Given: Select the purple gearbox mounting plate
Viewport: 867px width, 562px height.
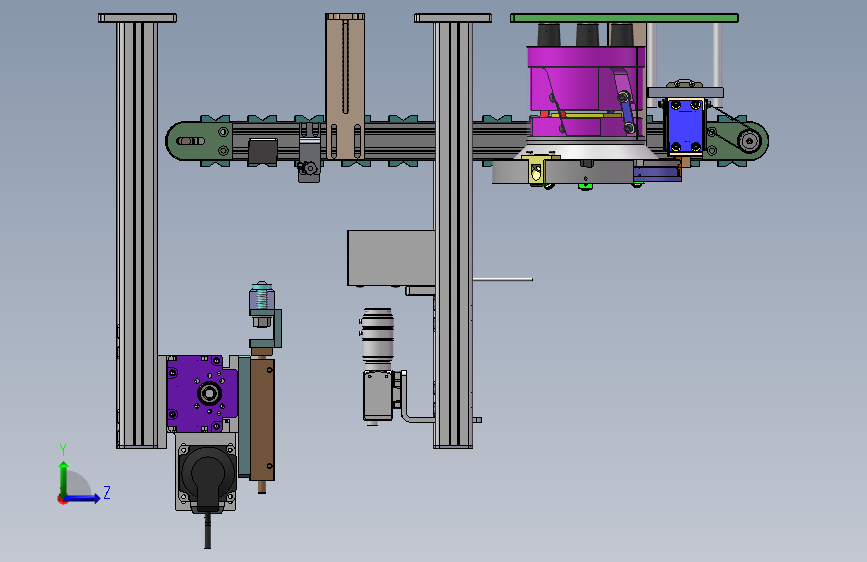Looking at the screenshot, I should coord(202,394).
